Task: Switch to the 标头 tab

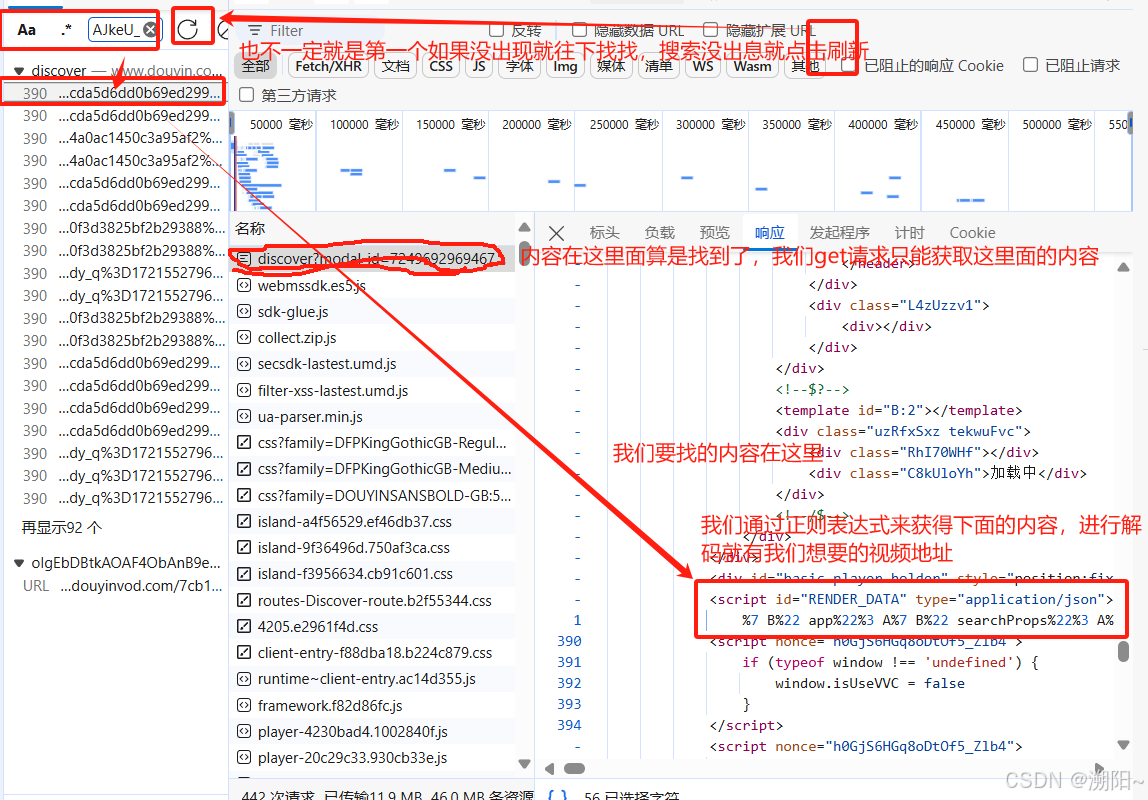Action: (x=604, y=233)
